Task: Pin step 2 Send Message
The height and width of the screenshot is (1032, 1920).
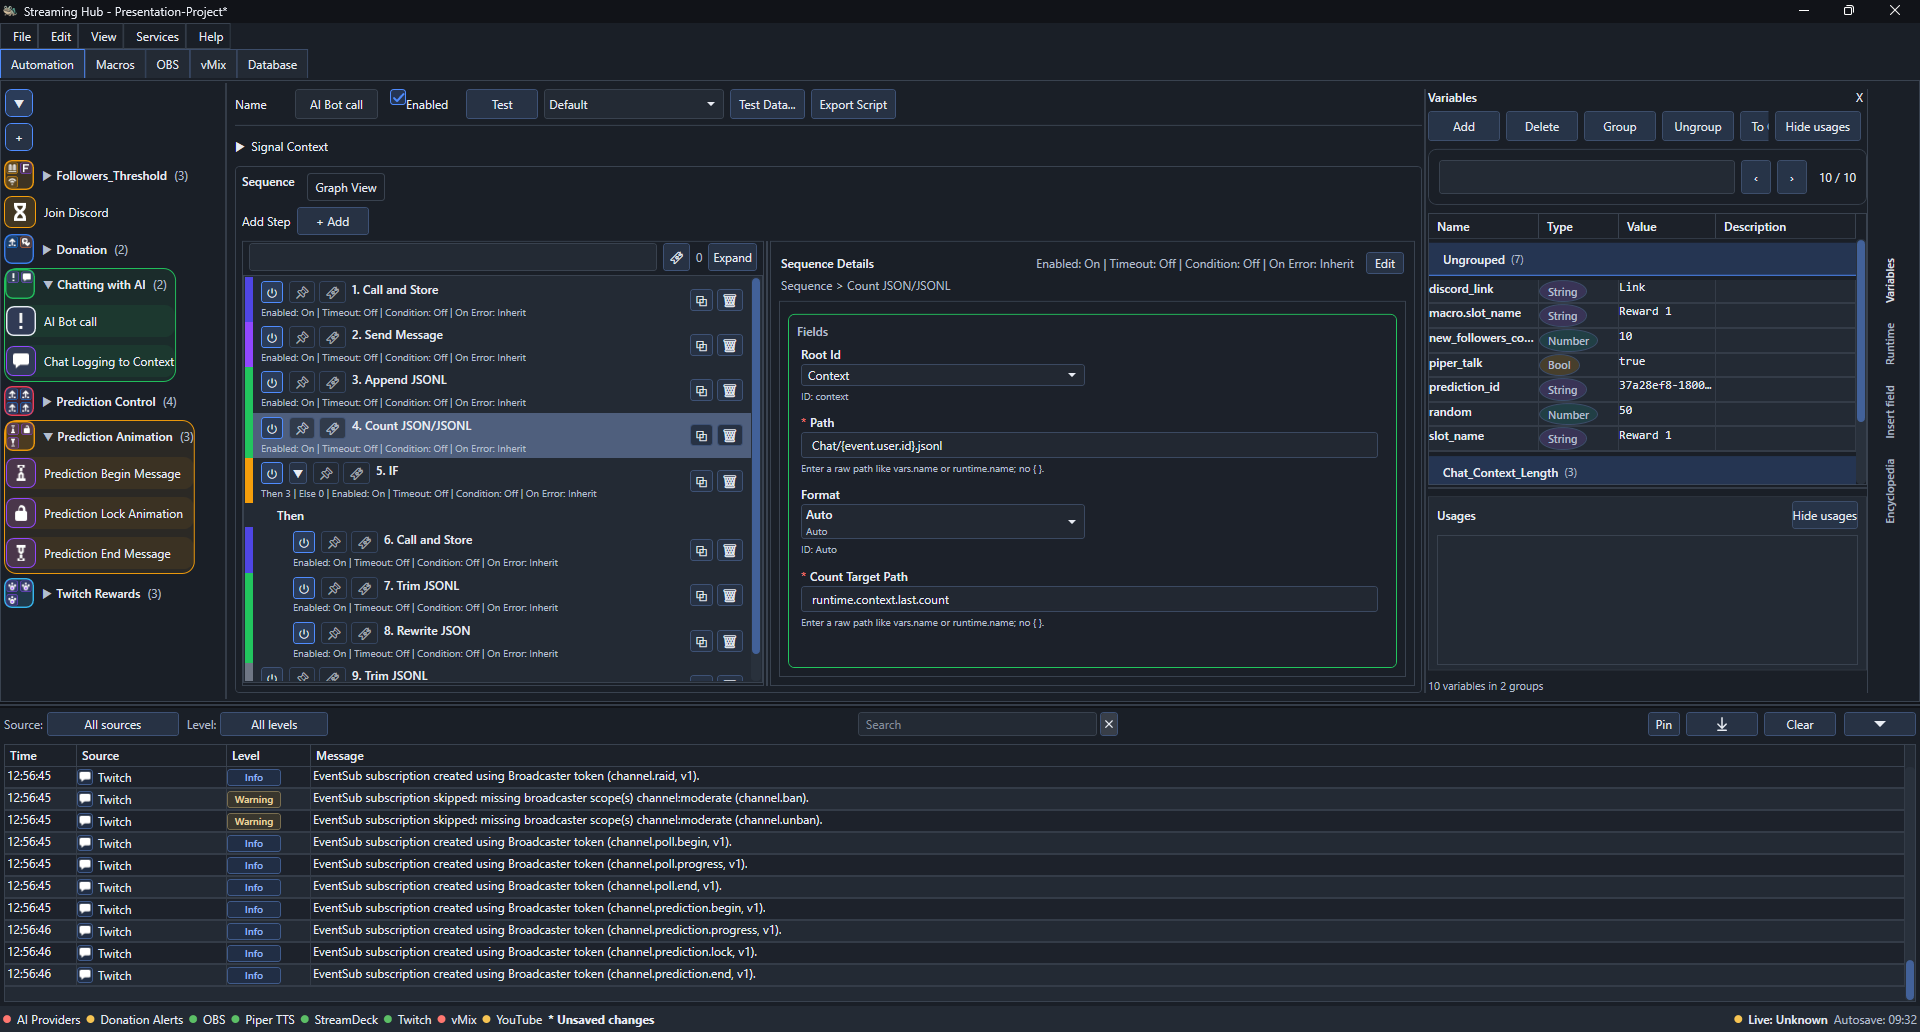Action: 302,337
